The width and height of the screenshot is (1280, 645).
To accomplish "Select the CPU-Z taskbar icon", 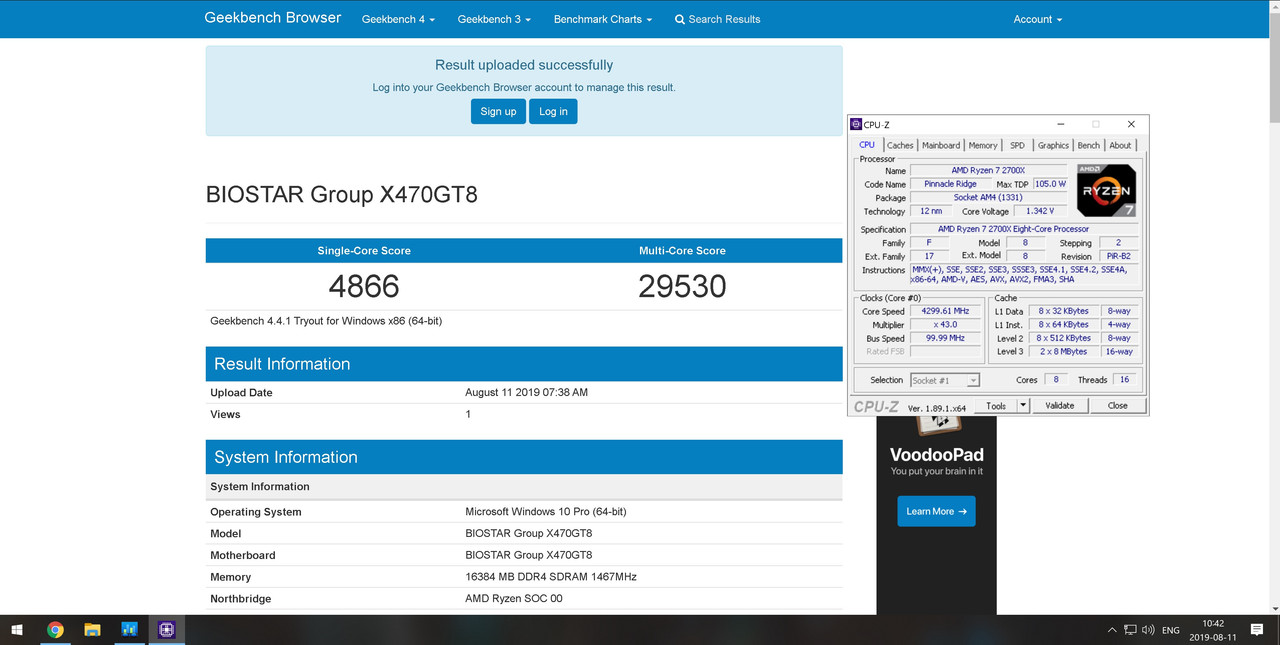I will click(166, 630).
